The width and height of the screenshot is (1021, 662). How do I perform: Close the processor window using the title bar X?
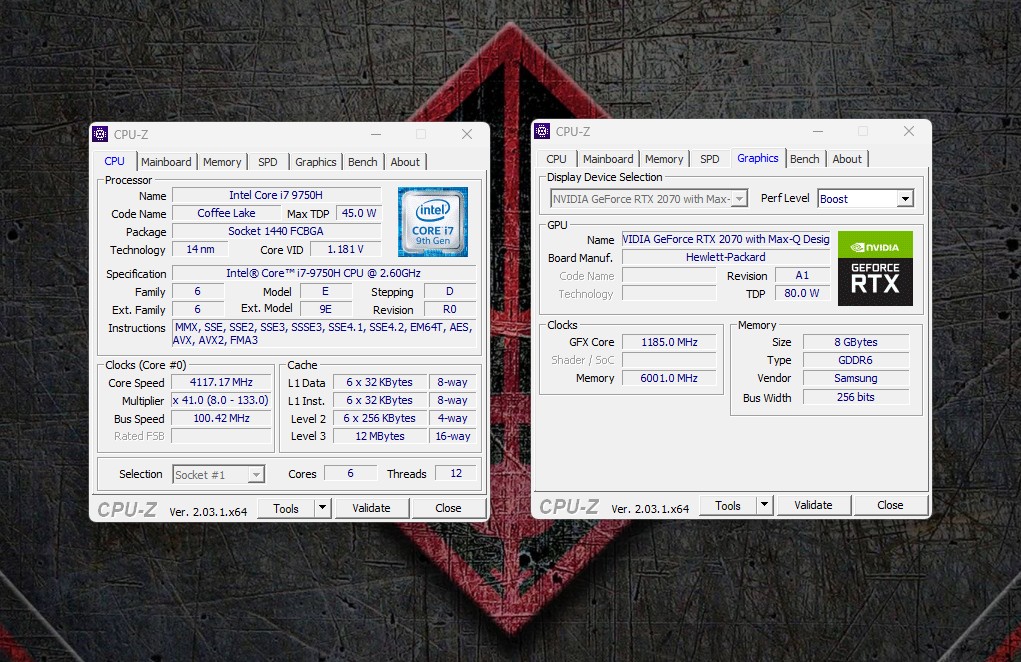pyautogui.click(x=466, y=134)
